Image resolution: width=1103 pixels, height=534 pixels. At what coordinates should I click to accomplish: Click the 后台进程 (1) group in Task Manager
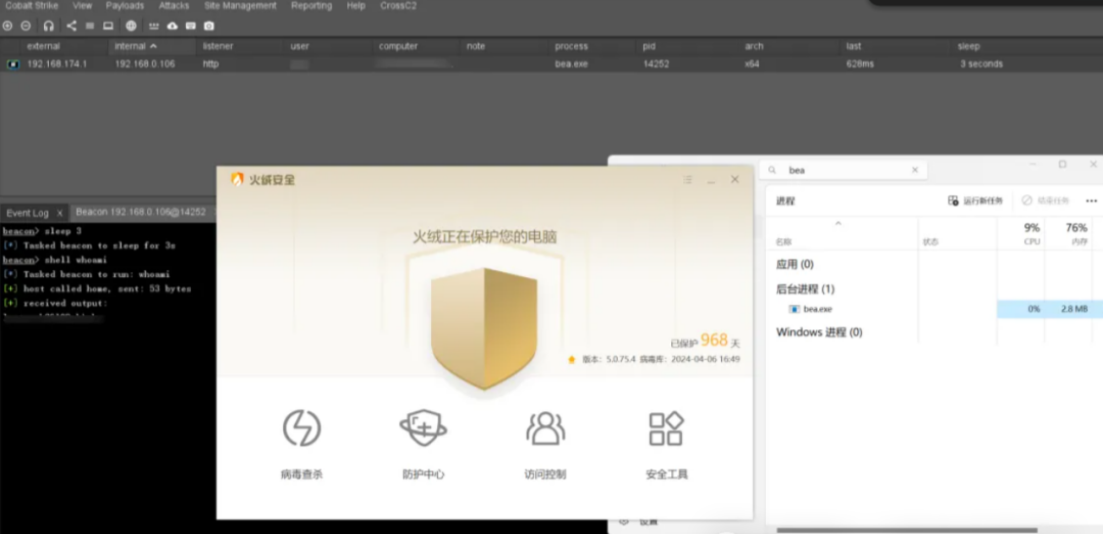805,289
